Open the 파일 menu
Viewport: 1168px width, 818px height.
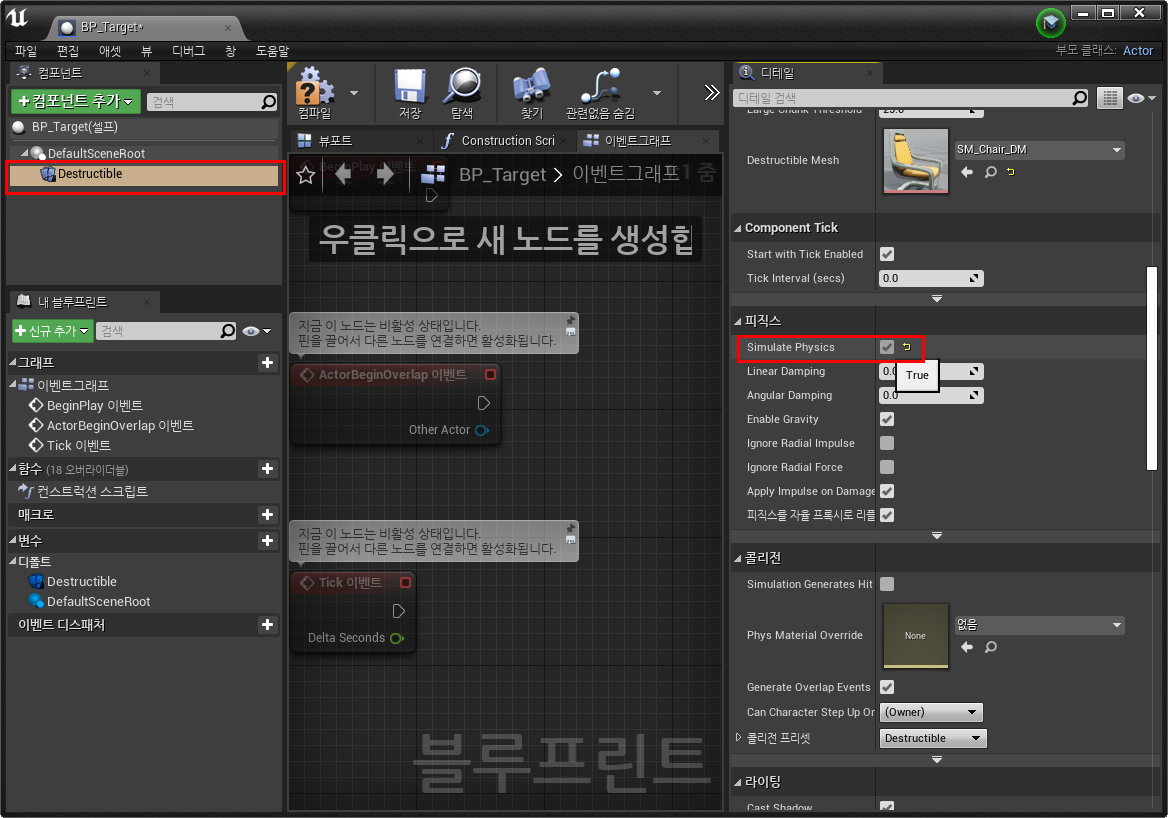tap(25, 51)
